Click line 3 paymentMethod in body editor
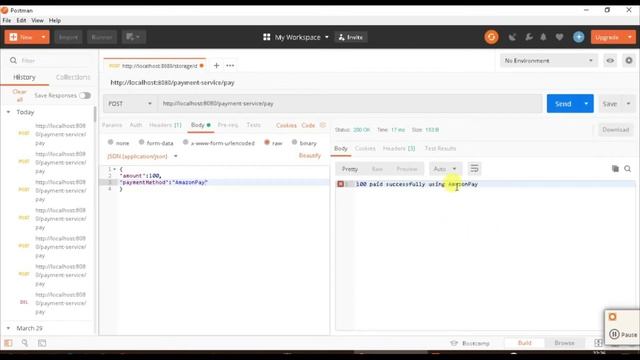Viewport: 640px width, 360px height. click(164, 182)
